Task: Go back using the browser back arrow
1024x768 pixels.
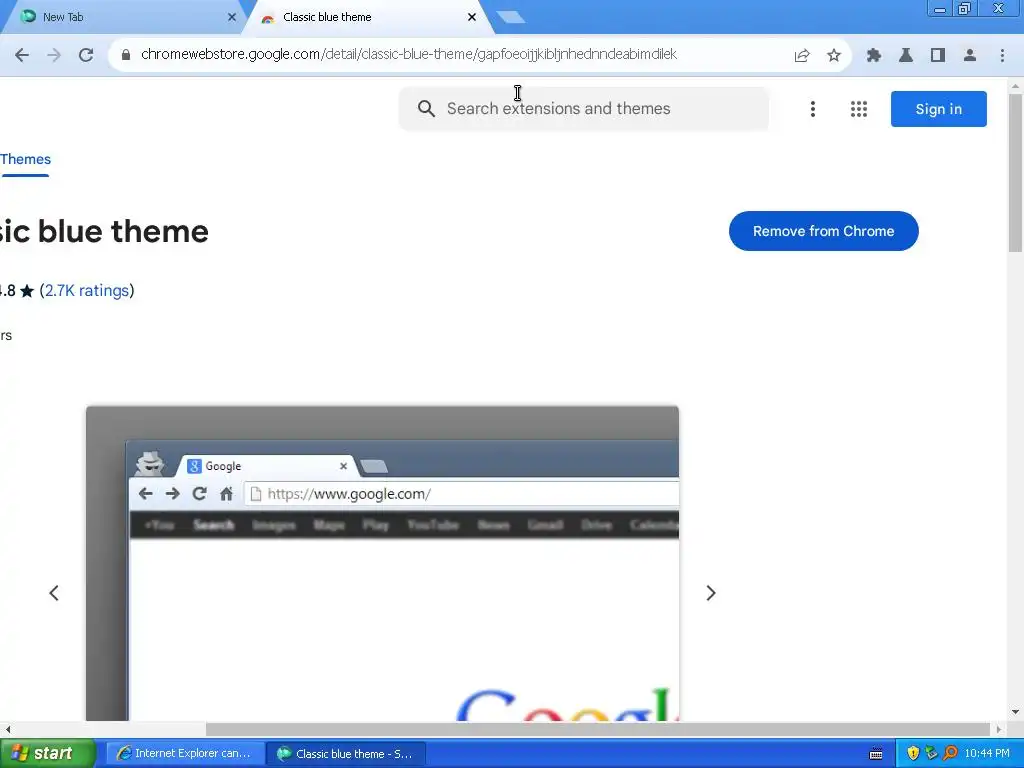Action: click(x=22, y=55)
